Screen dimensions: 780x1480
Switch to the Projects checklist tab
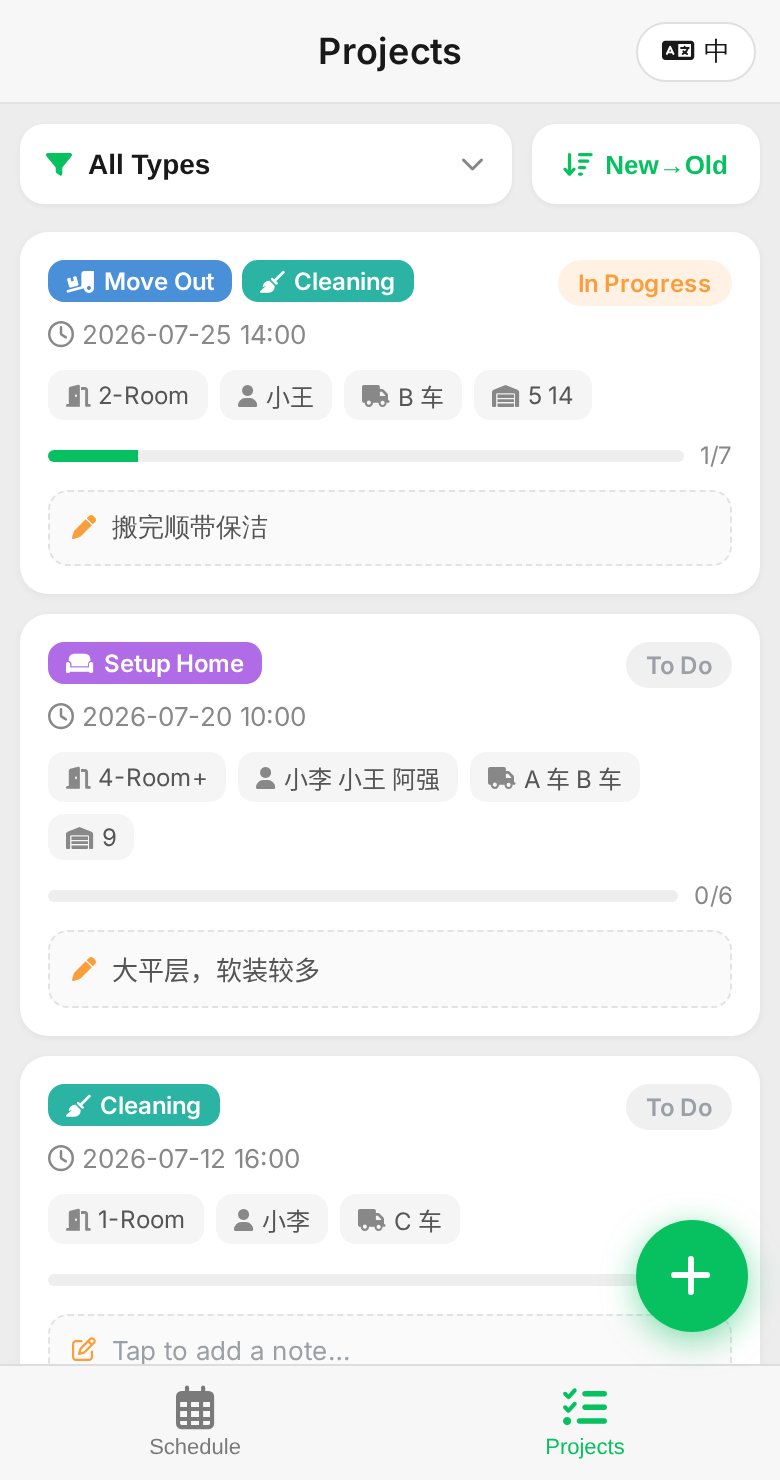pyautogui.click(x=585, y=1422)
